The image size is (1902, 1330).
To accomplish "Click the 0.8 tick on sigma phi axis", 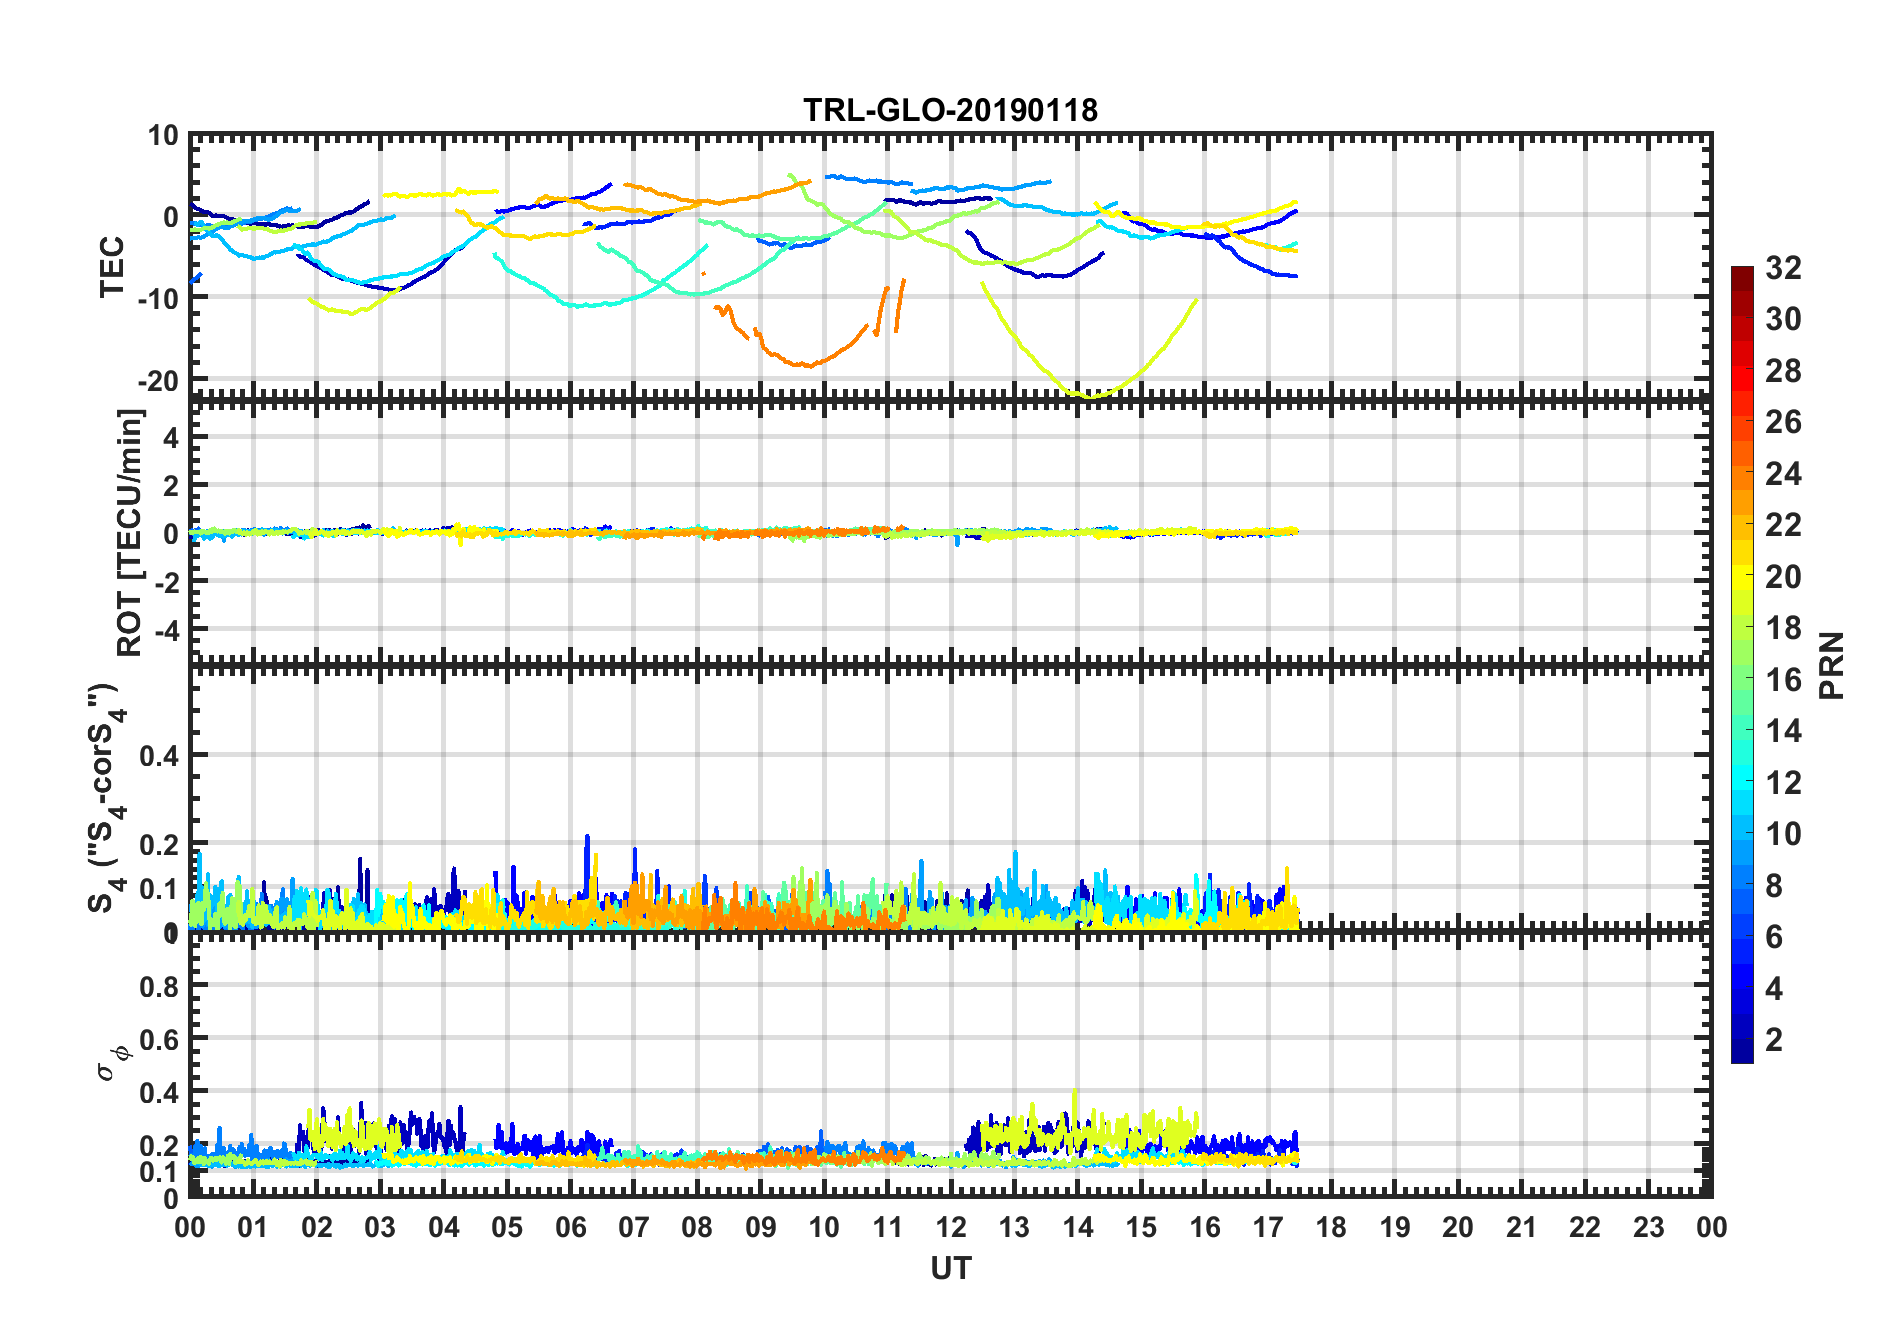I will (x=160, y=986).
